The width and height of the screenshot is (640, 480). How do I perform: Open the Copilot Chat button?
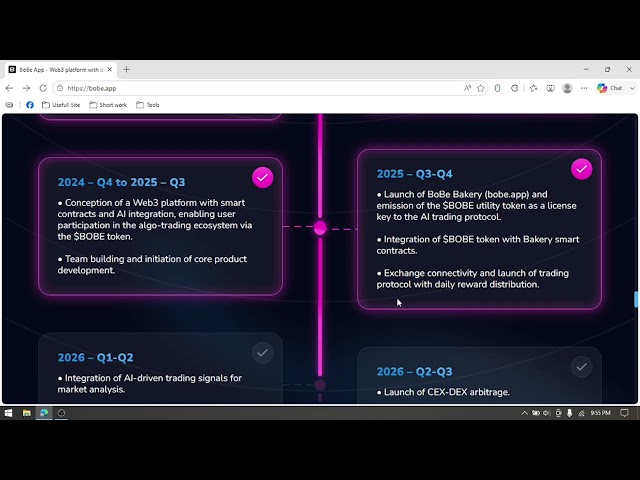[x=610, y=88]
